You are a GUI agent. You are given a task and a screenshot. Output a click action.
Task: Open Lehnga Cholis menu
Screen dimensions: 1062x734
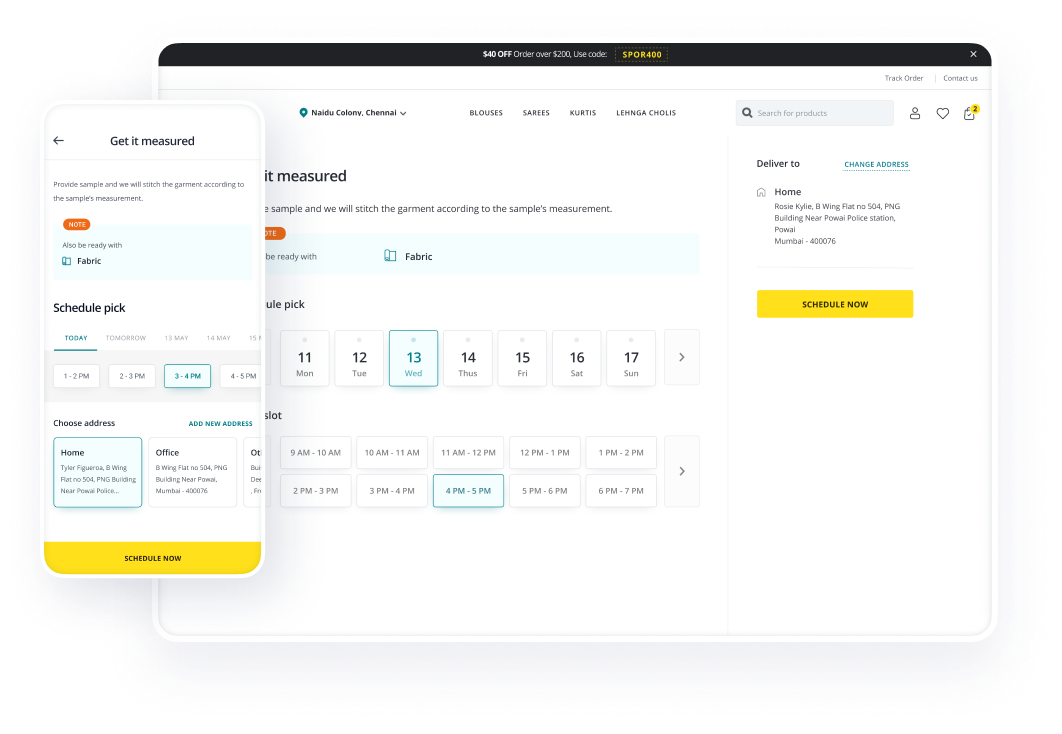[x=646, y=113]
